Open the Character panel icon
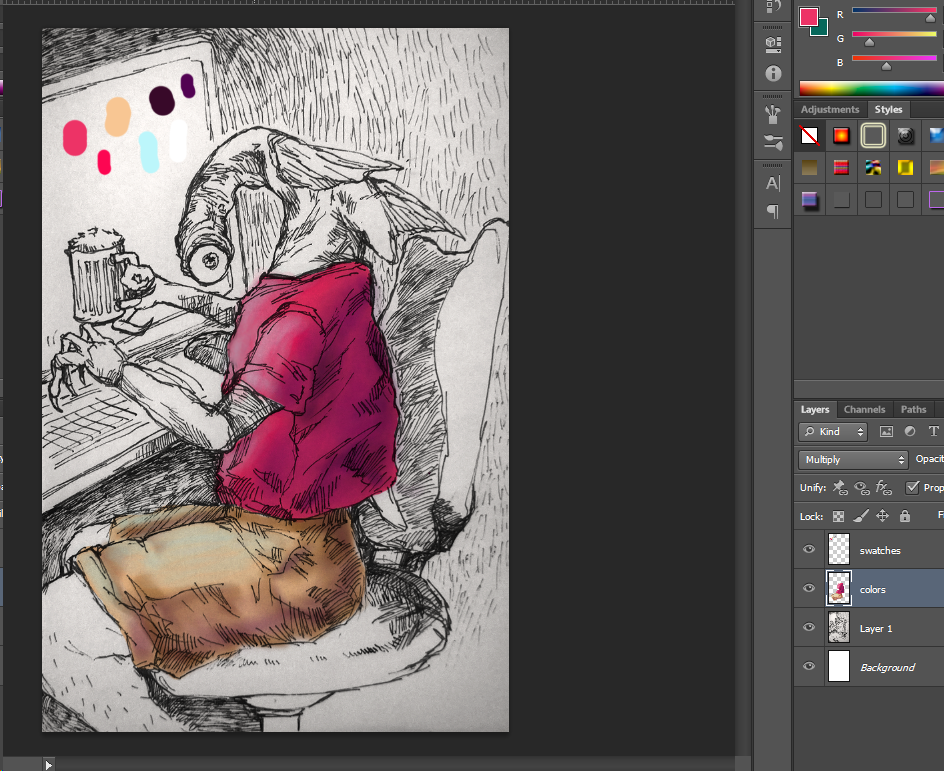 click(x=773, y=183)
